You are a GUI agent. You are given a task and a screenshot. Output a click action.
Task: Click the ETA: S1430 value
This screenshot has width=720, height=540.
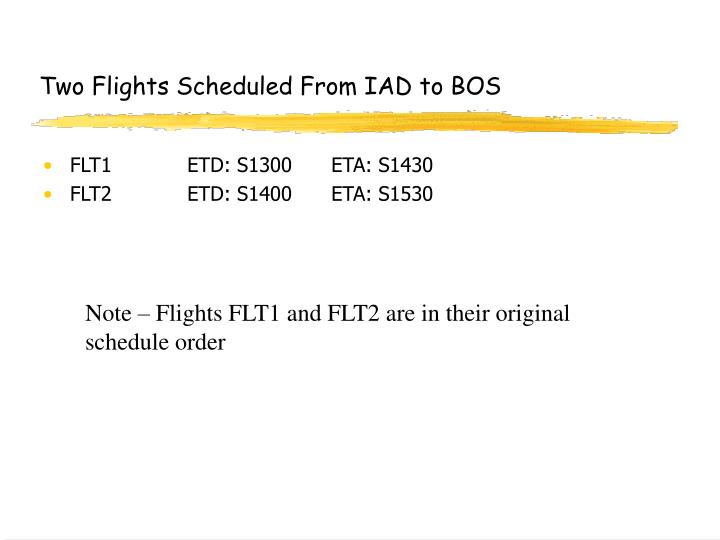(382, 165)
